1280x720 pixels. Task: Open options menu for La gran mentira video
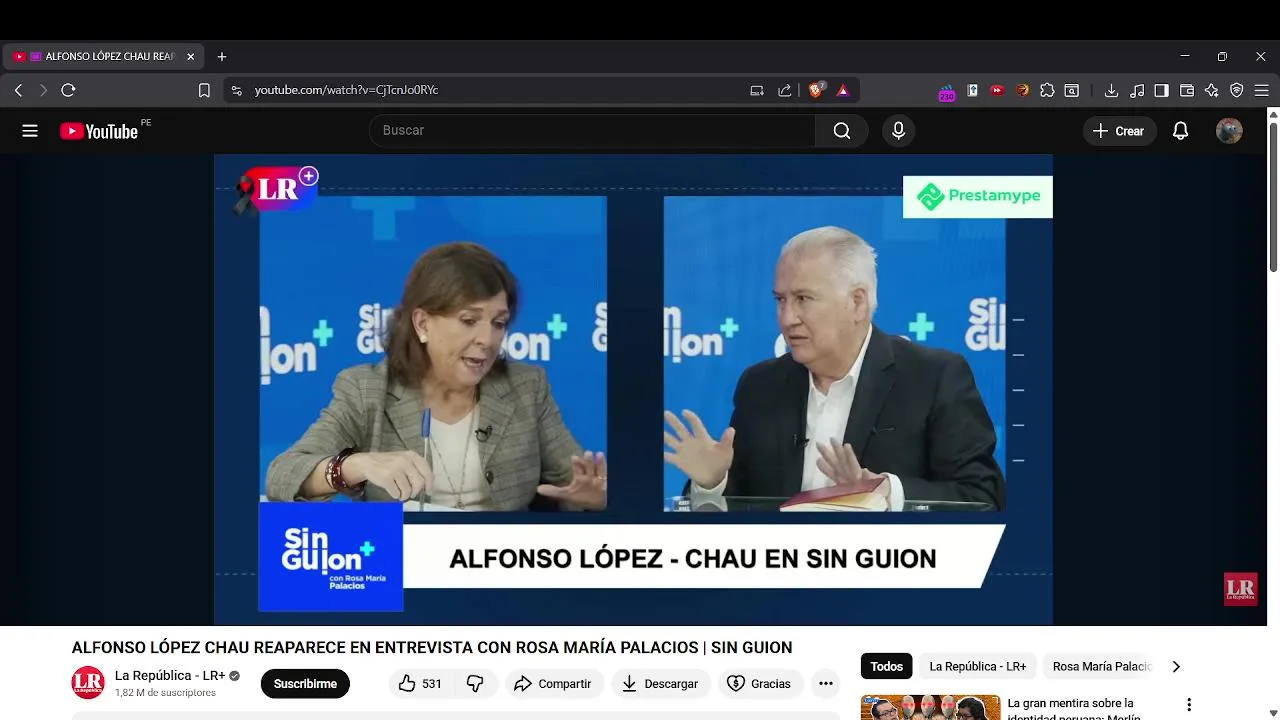pos(1189,706)
